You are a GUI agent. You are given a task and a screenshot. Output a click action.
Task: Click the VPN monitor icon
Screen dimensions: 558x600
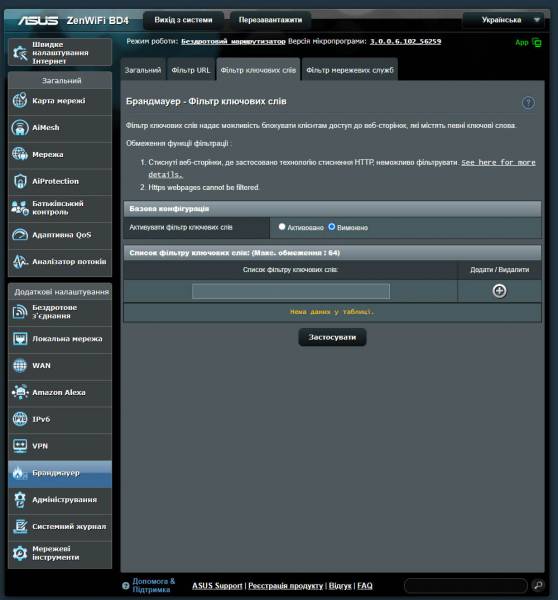pyautogui.click(x=20, y=446)
